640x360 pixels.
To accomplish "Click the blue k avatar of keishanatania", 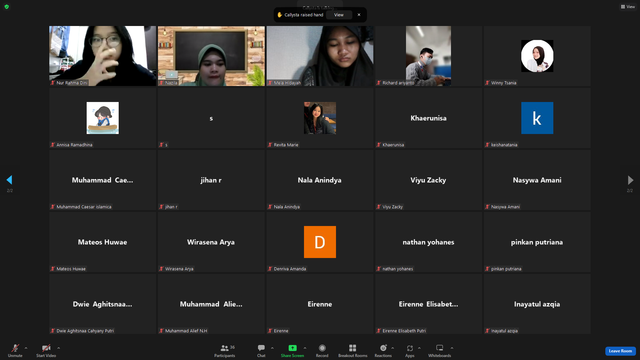I will pyautogui.click(x=537, y=118).
